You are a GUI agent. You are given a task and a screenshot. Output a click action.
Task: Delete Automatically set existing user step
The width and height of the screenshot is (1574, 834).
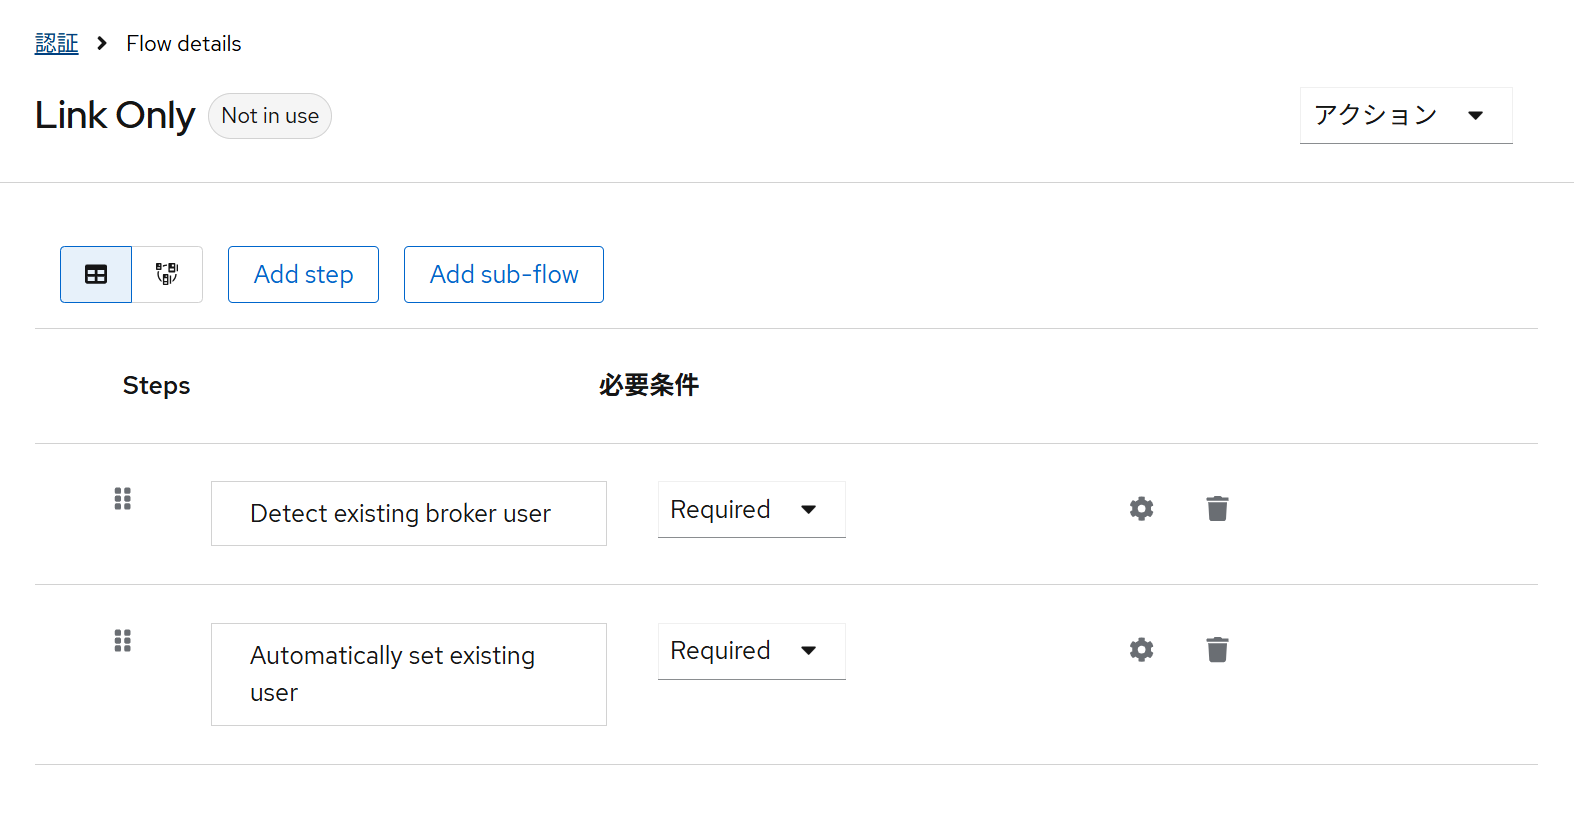[1217, 650]
